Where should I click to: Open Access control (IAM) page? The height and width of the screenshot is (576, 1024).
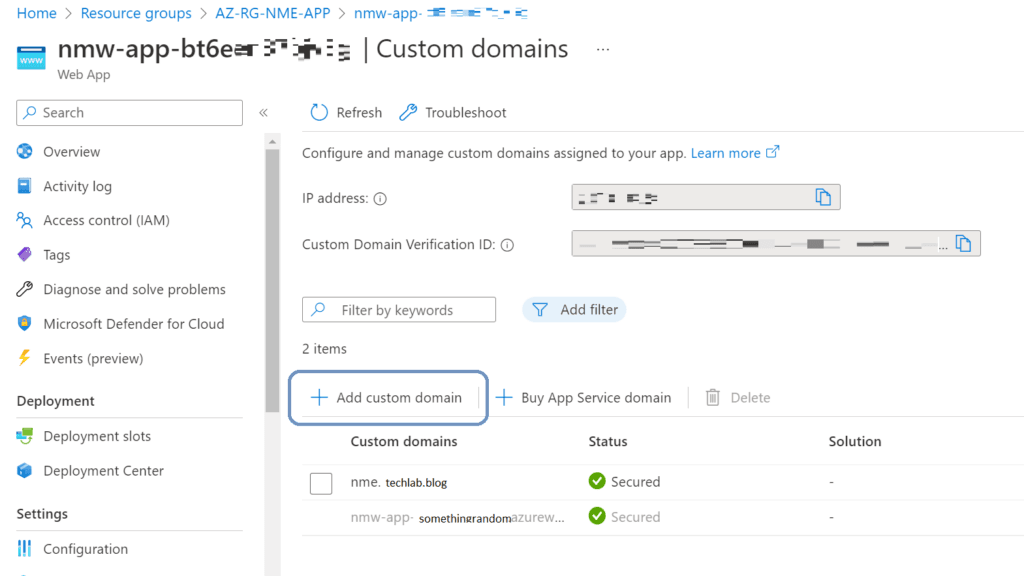[106, 220]
